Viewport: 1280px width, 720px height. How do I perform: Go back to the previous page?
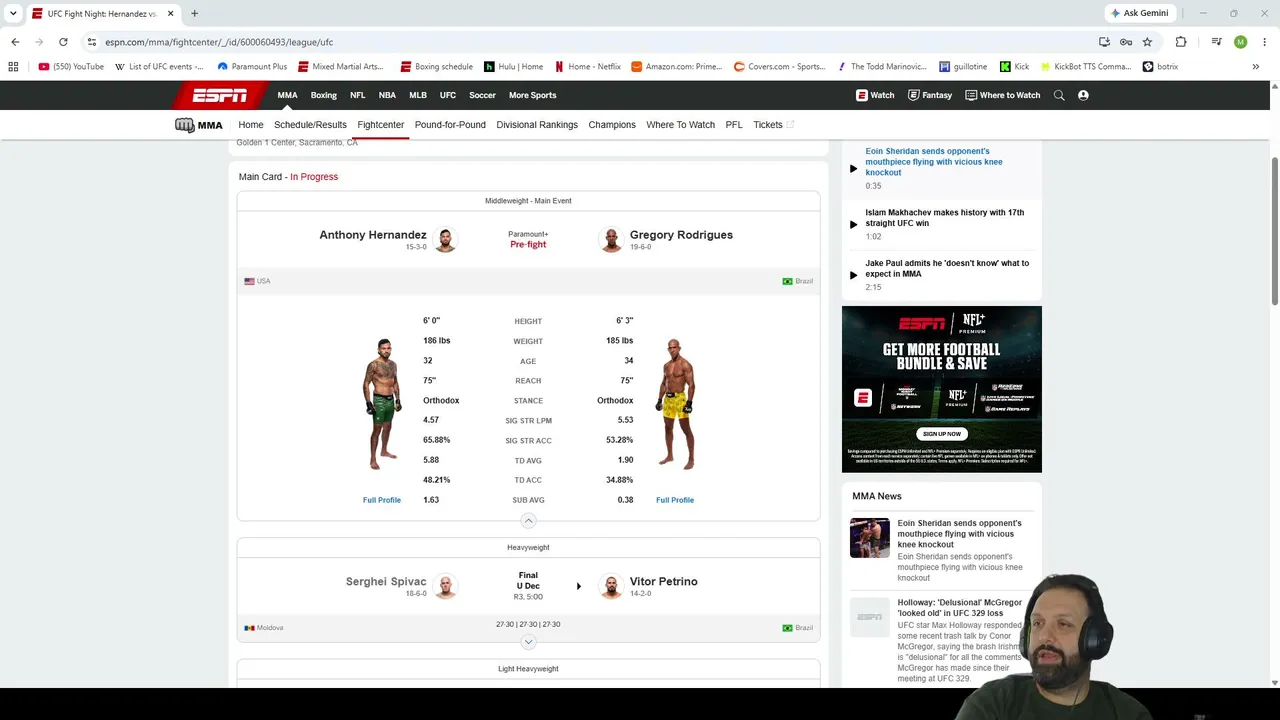click(15, 42)
